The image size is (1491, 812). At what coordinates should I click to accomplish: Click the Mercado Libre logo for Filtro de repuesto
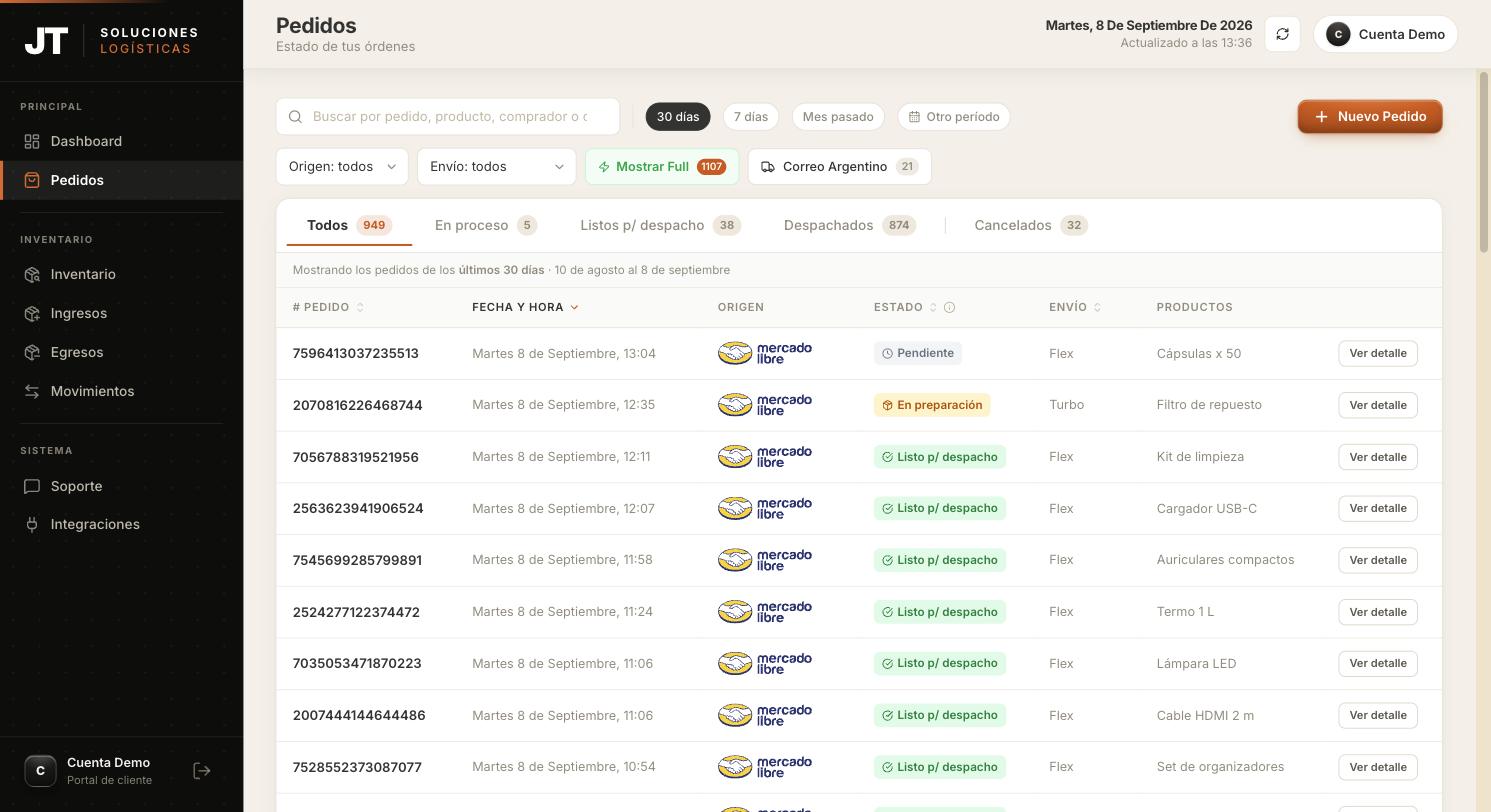pos(765,405)
